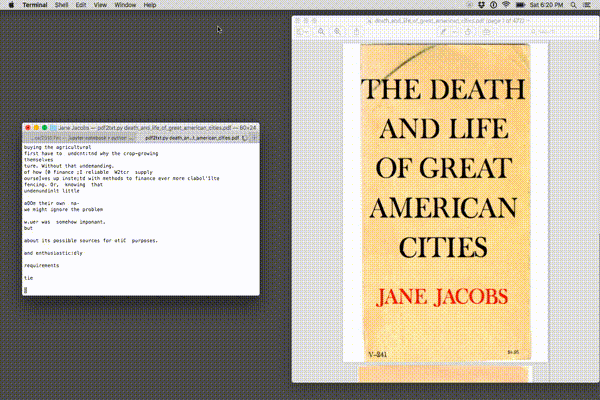Open Notification Center
The height and width of the screenshot is (400, 600).
(x=587, y=5)
